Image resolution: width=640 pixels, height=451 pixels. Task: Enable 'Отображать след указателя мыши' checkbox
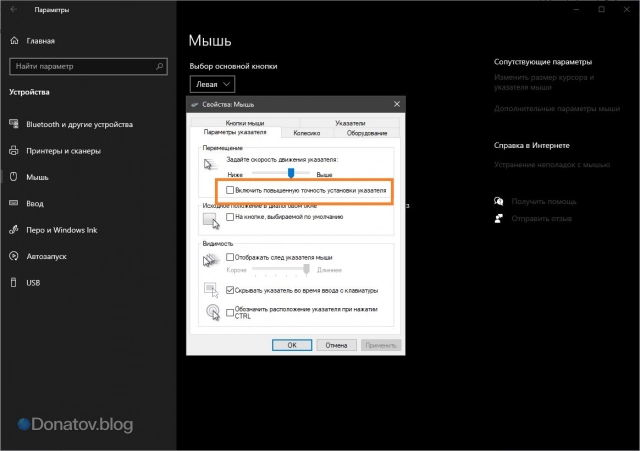230,257
